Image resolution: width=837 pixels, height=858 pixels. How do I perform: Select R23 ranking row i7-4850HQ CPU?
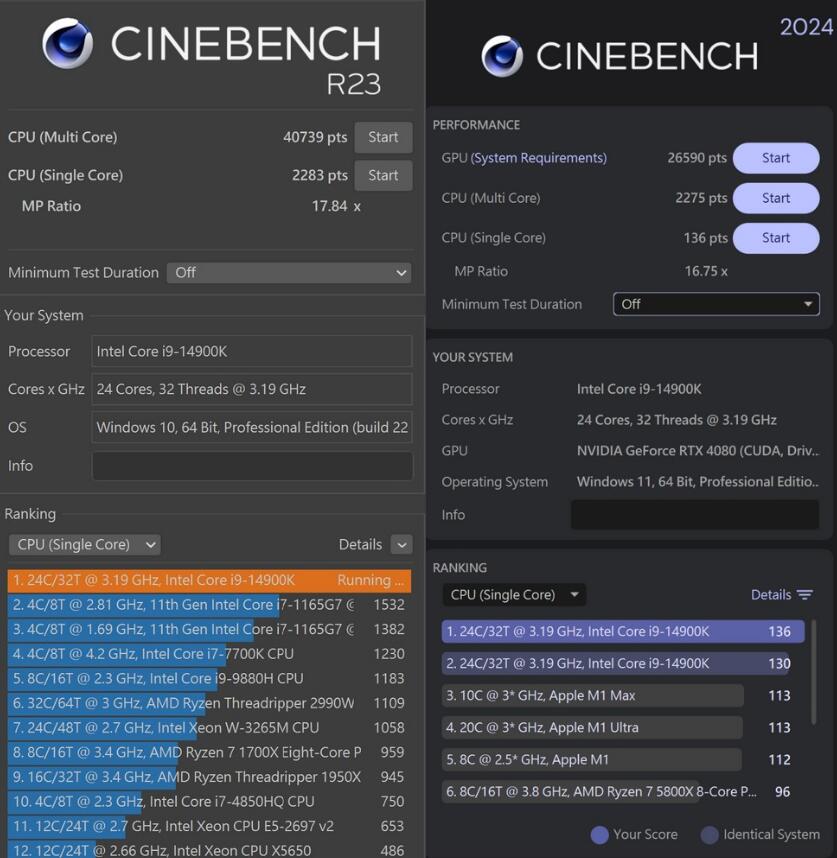pos(210,802)
